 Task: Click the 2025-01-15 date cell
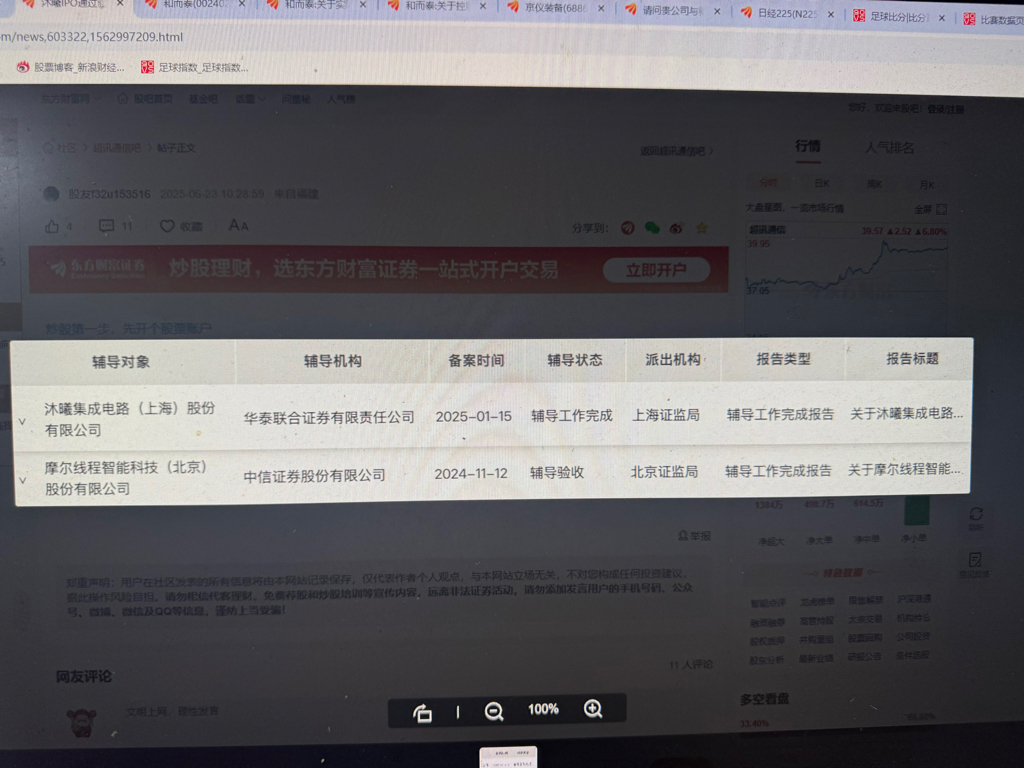coord(473,416)
